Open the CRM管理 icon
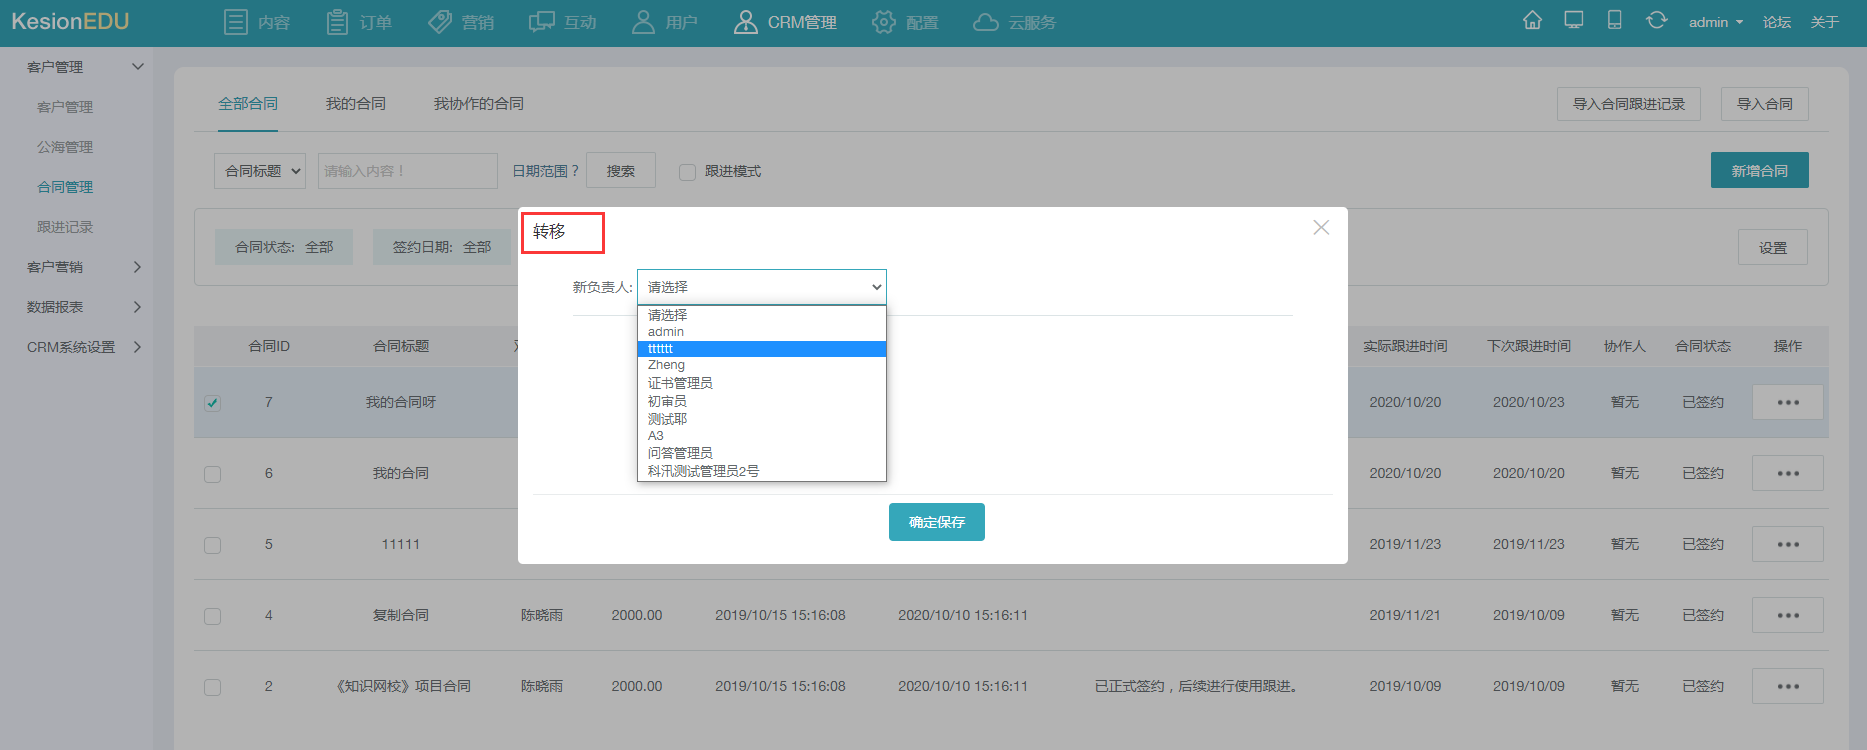This screenshot has width=1867, height=750. [745, 22]
